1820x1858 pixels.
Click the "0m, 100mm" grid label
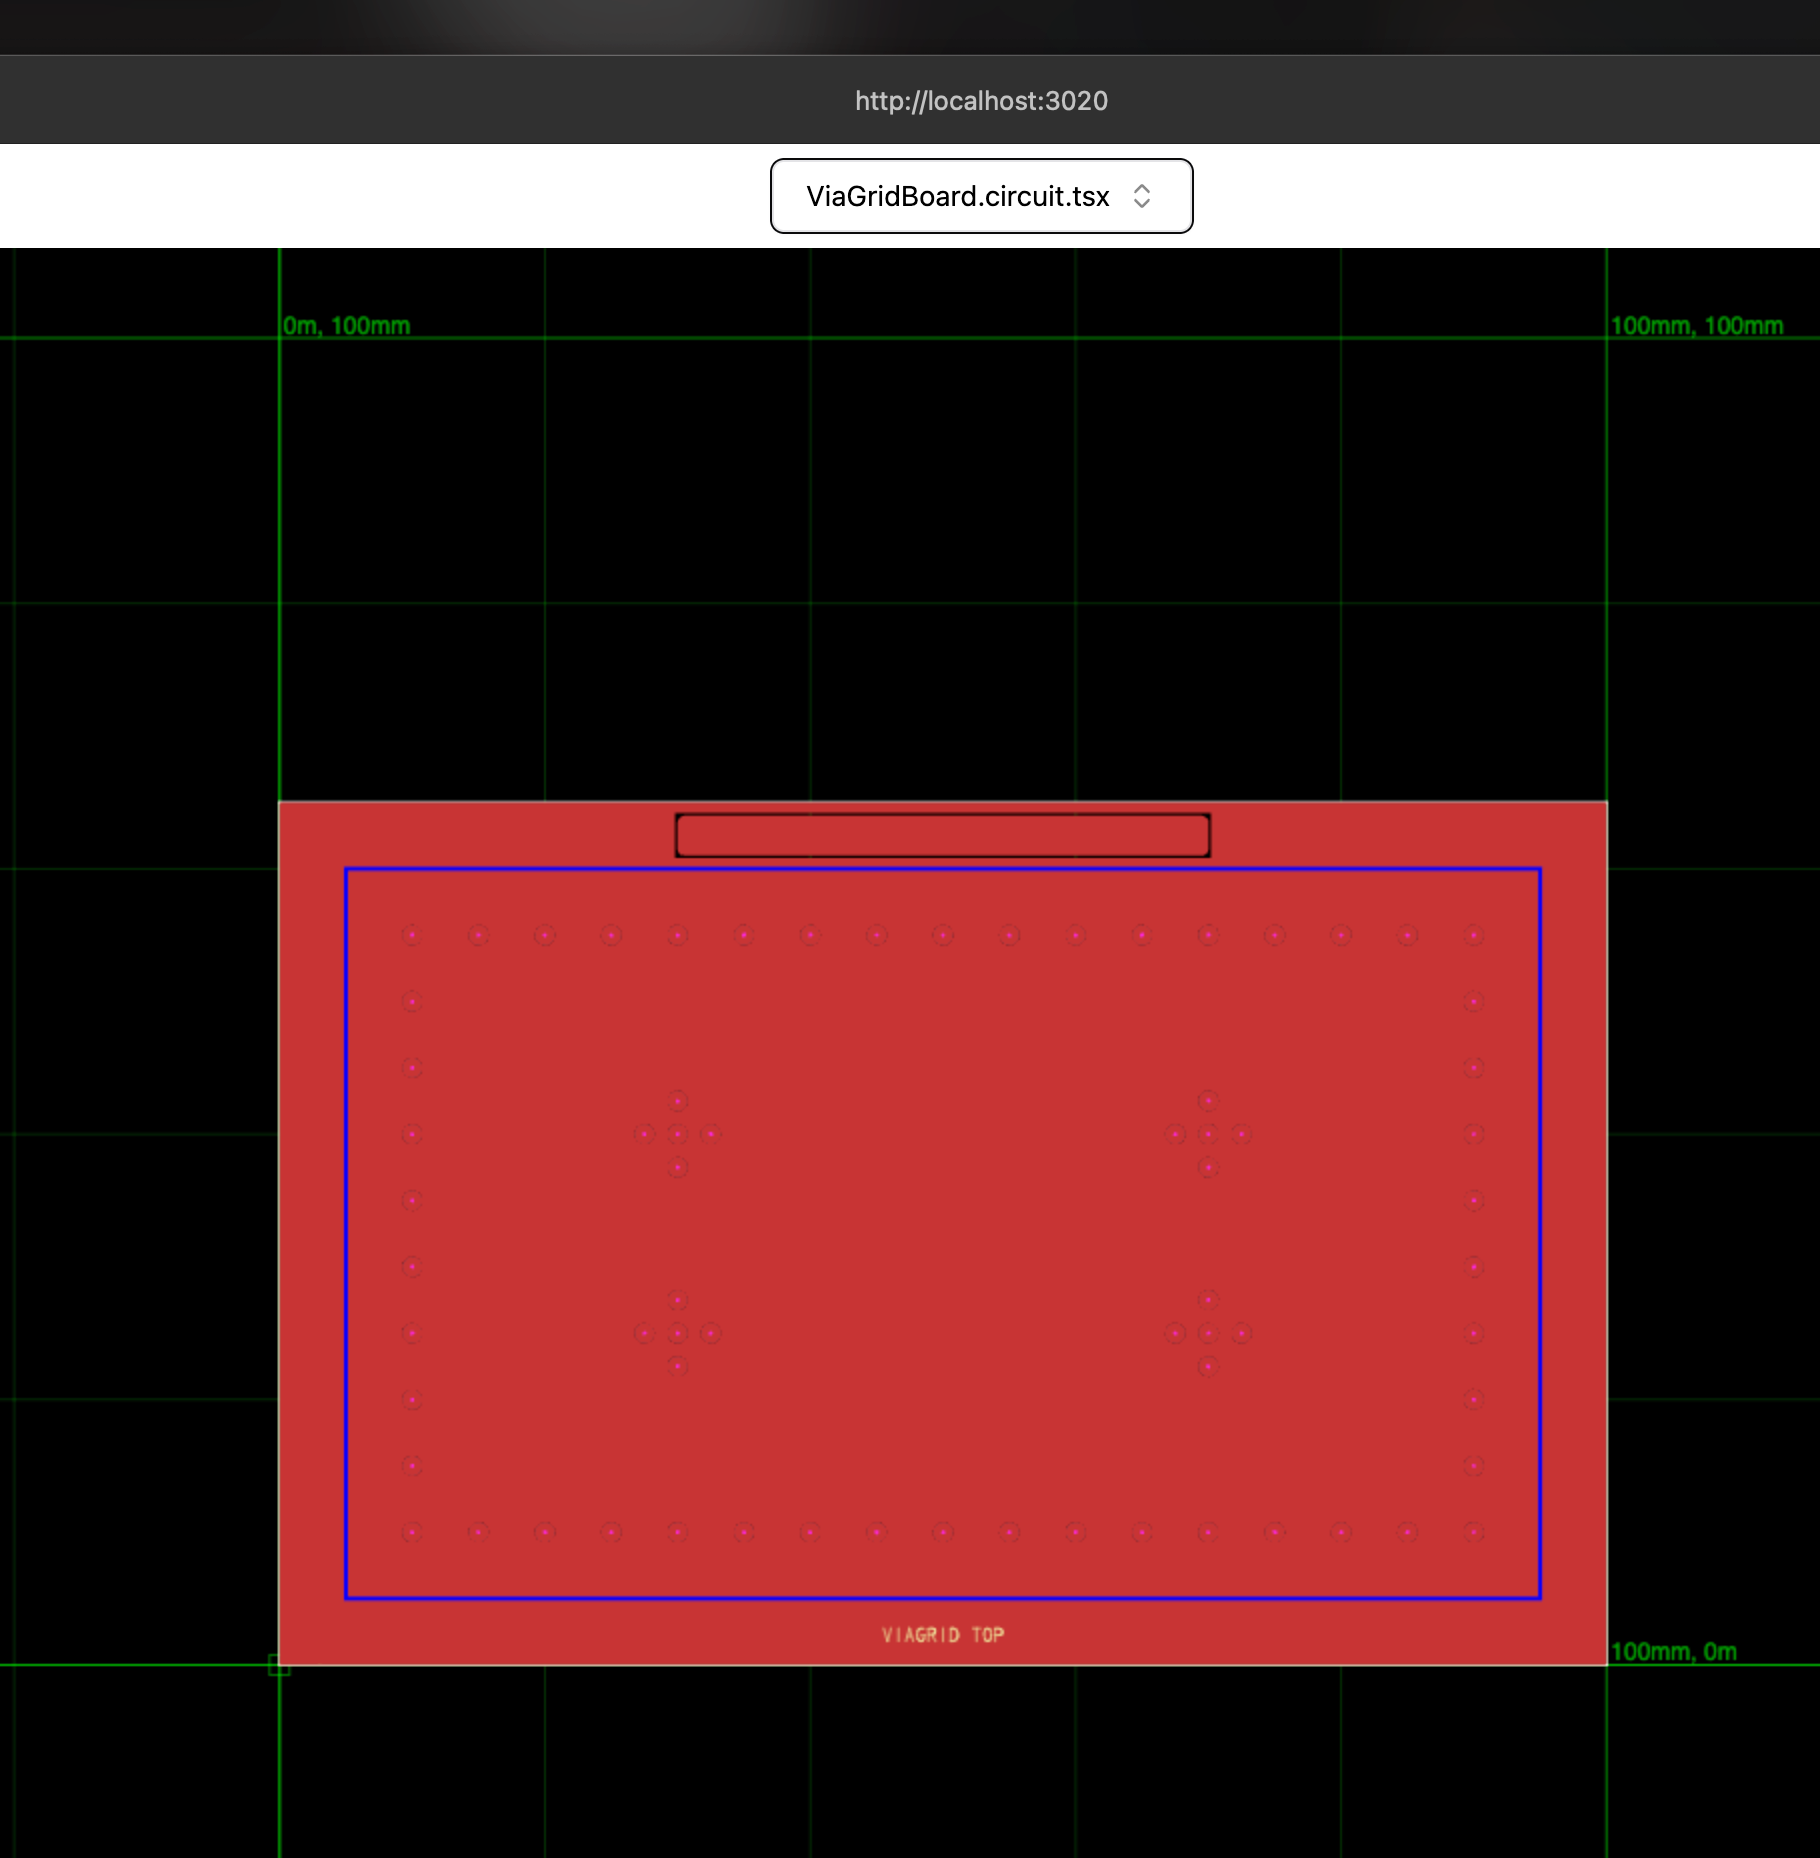(347, 326)
